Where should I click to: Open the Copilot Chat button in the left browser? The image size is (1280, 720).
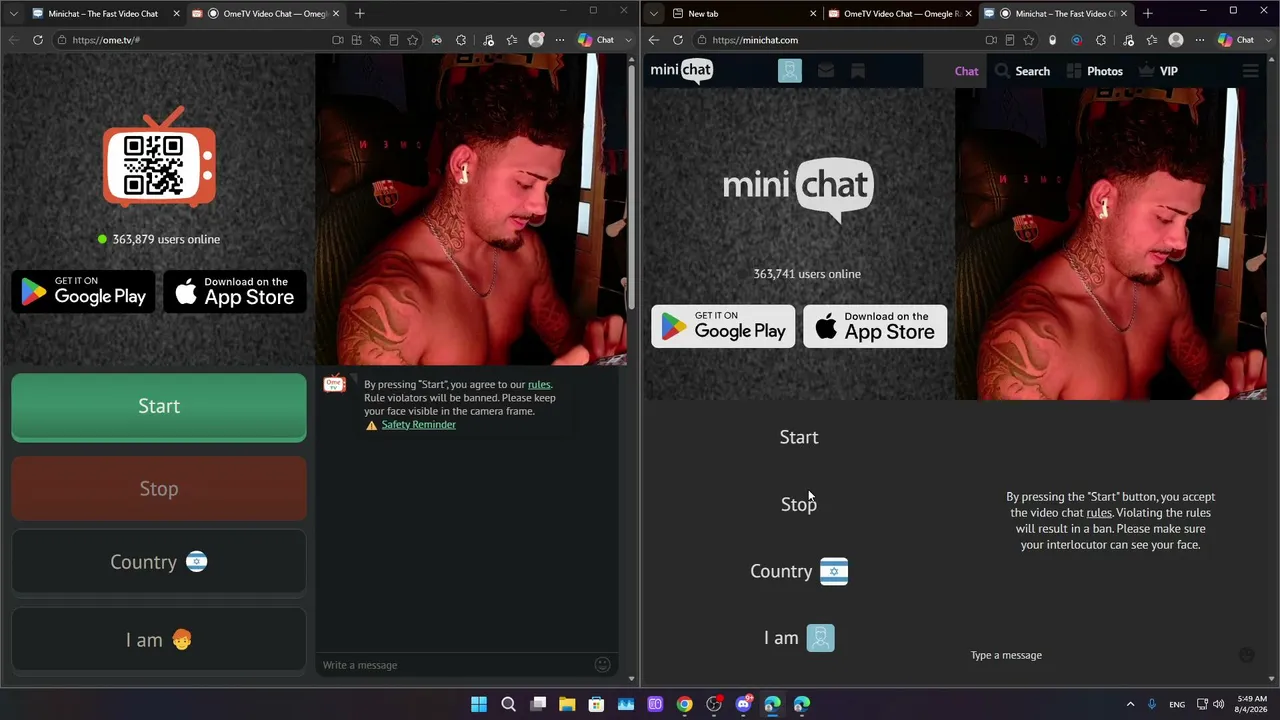click(x=596, y=40)
